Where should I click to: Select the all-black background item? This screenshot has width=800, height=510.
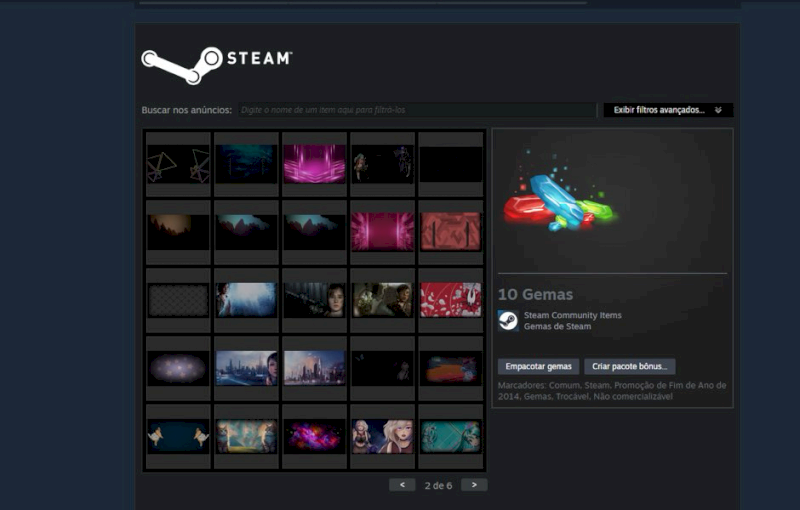pos(451,164)
